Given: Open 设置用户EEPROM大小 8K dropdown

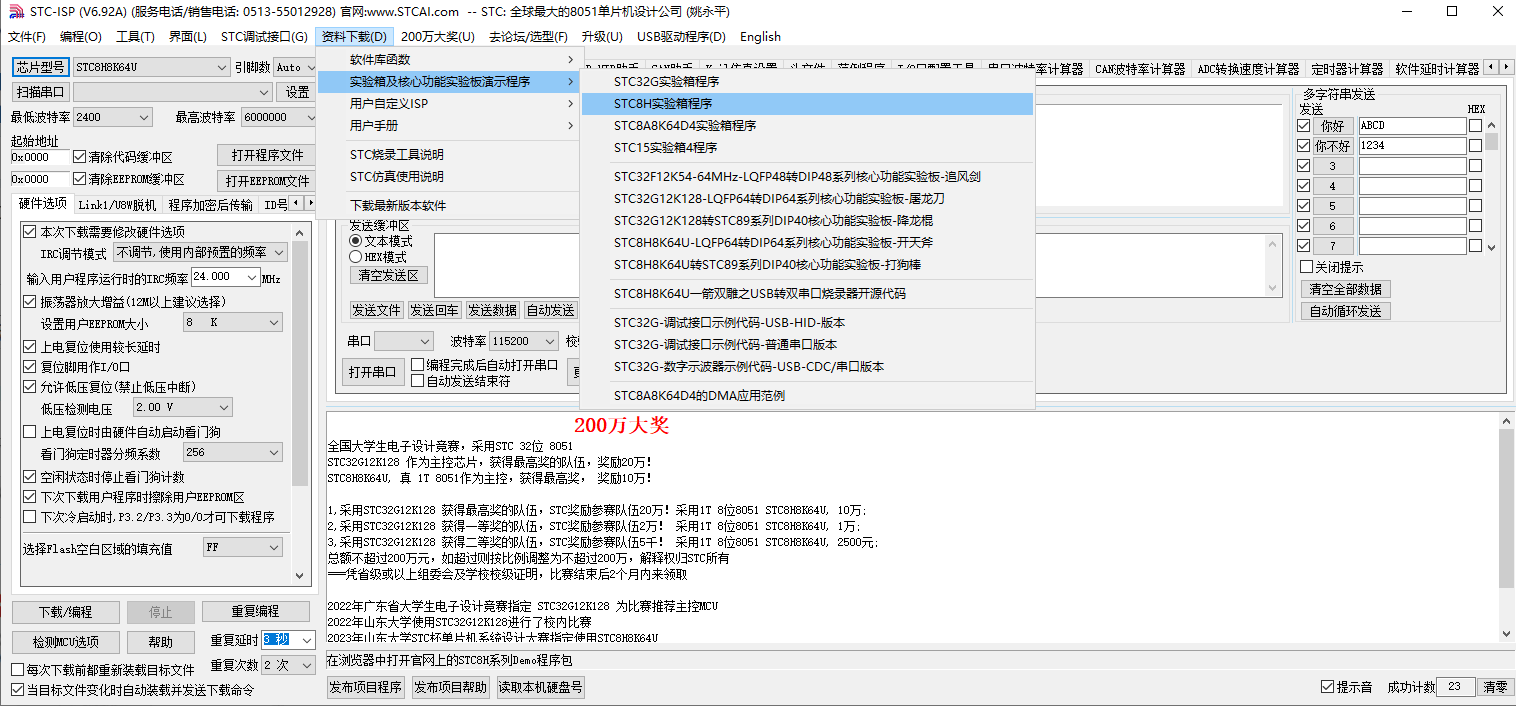Looking at the screenshot, I should pyautogui.click(x=232, y=323).
